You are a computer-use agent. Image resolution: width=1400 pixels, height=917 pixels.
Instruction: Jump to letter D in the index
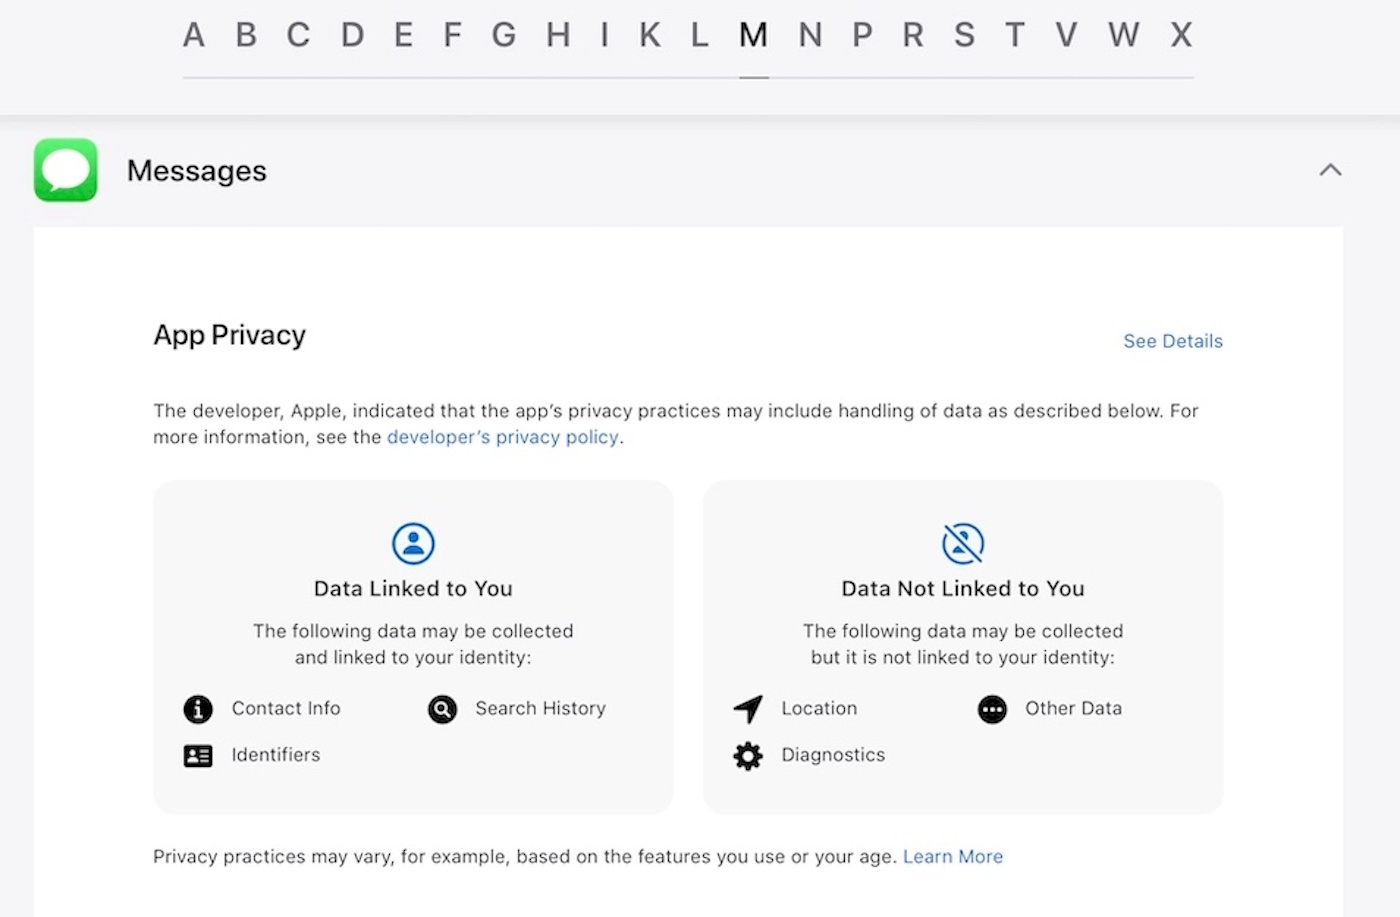click(x=352, y=35)
